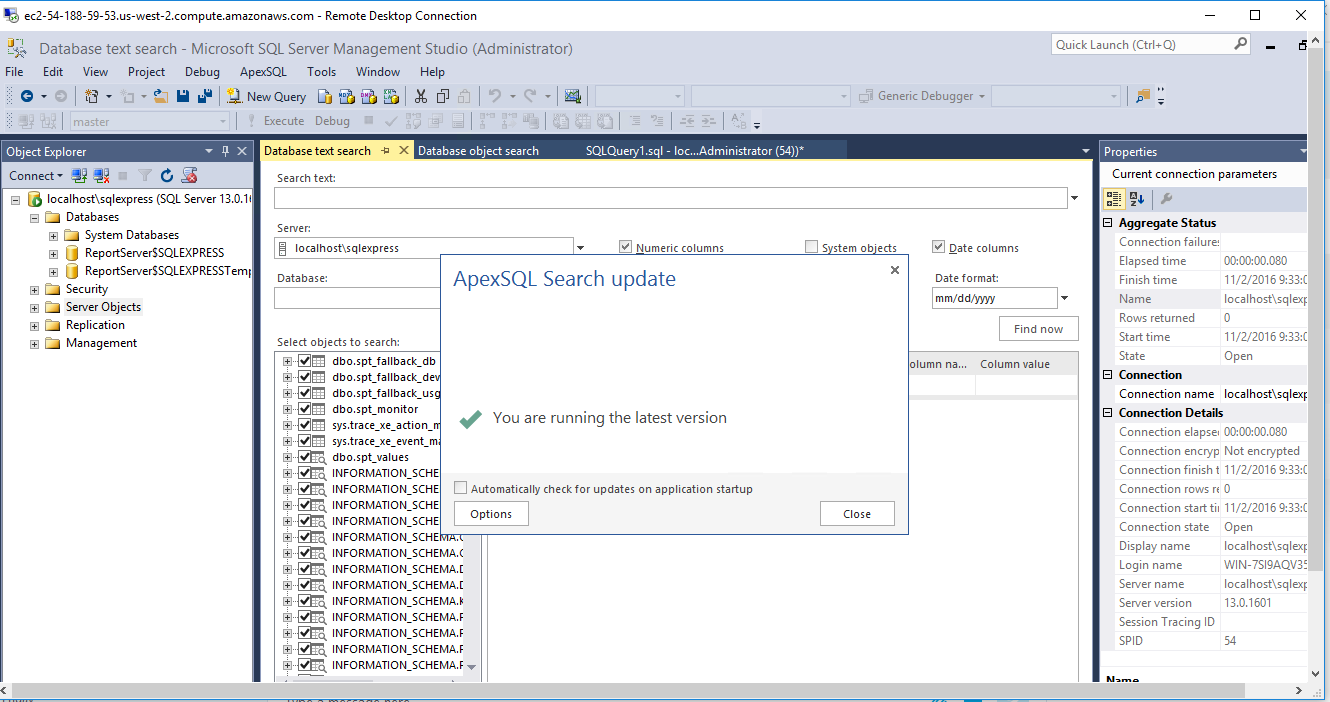Expand the Security folder node
The height and width of the screenshot is (702, 1330).
(35, 289)
